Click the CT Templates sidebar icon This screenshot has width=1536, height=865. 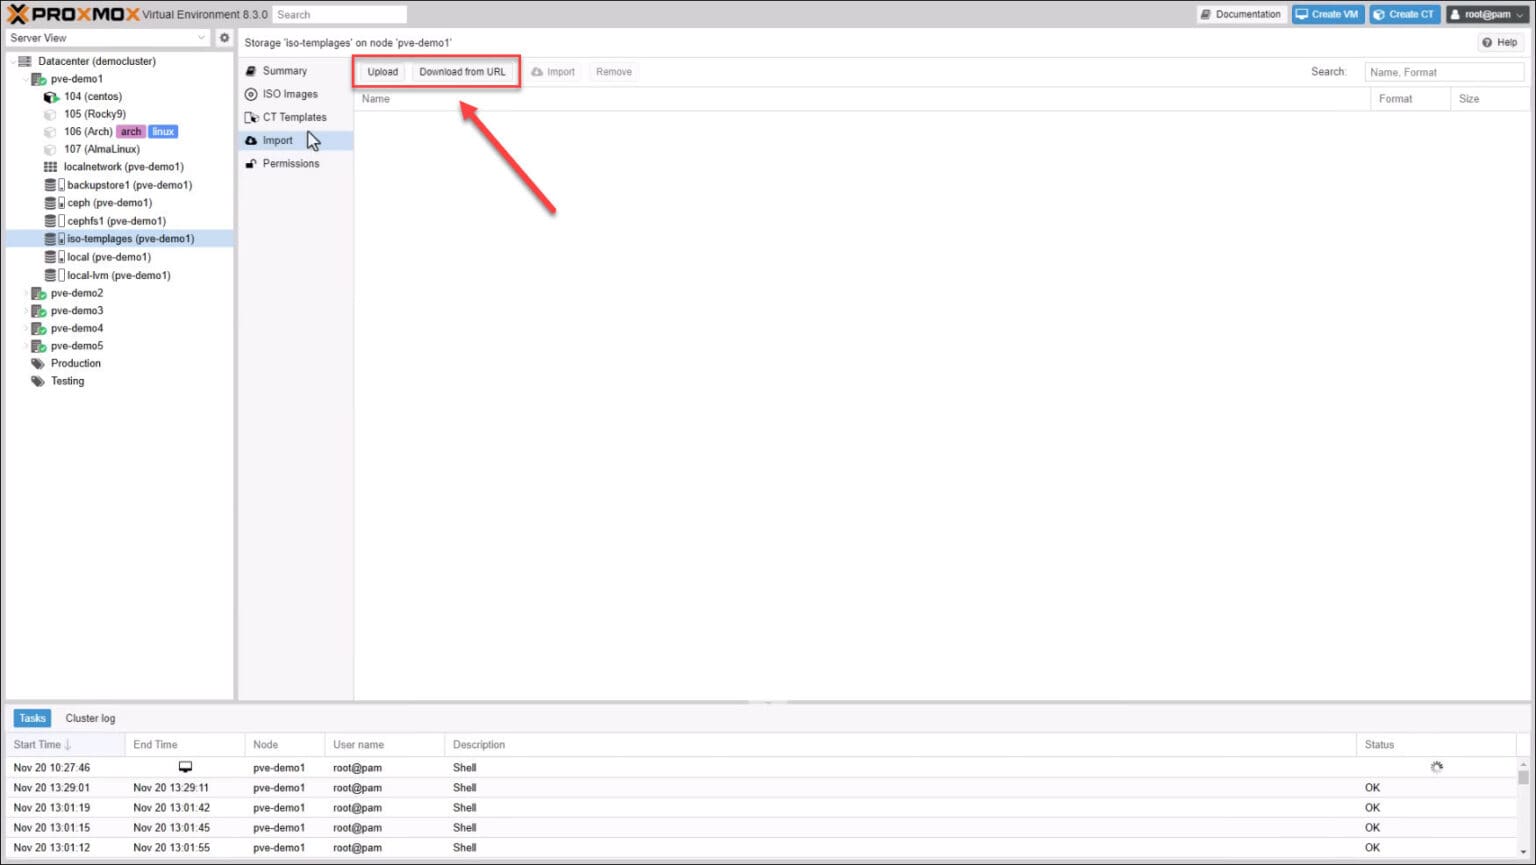point(252,117)
